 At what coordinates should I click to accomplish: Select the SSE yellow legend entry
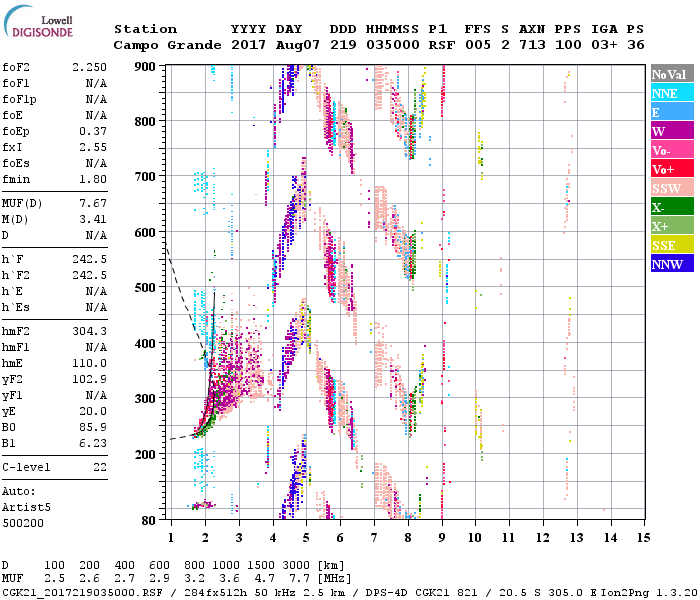coord(670,246)
